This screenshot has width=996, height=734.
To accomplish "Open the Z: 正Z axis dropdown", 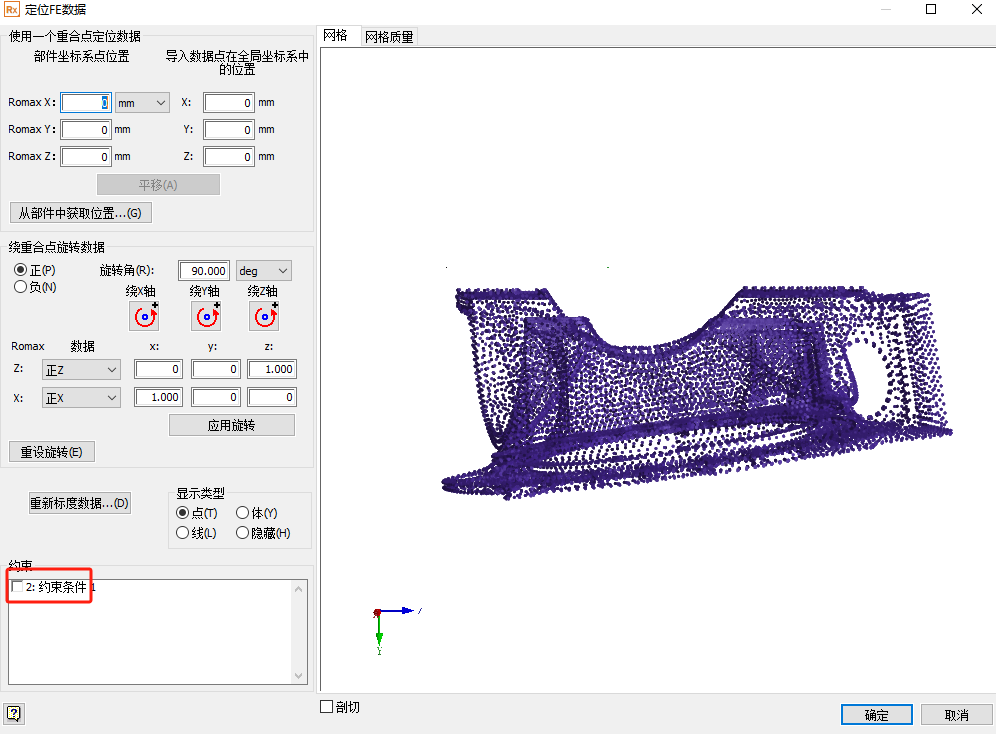I will pos(81,370).
